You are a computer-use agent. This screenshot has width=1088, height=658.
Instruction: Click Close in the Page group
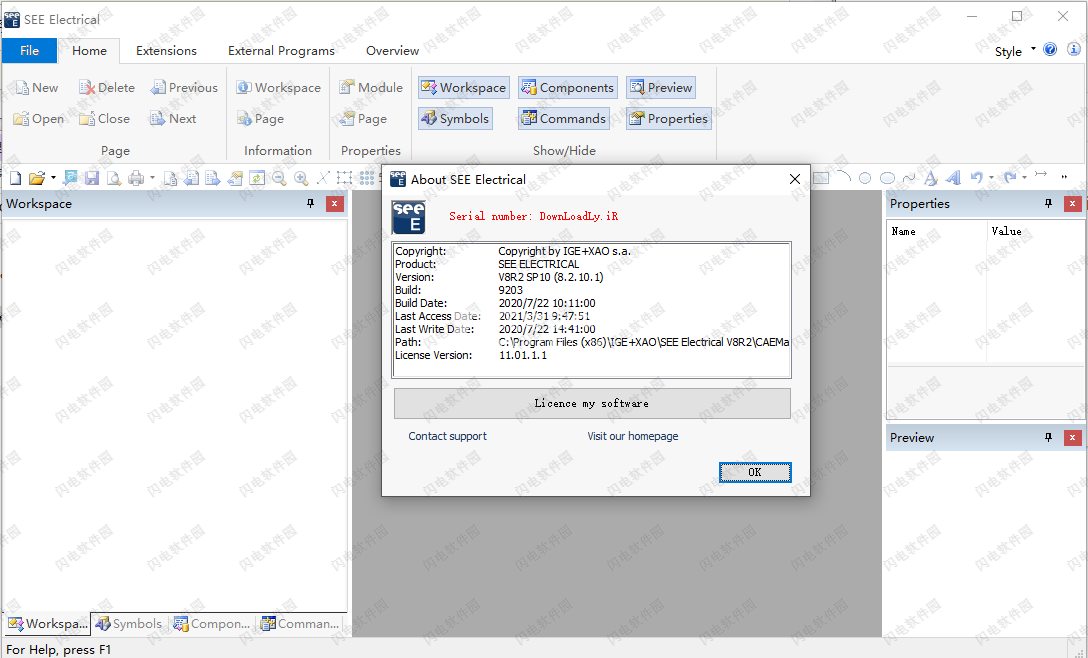(105, 119)
